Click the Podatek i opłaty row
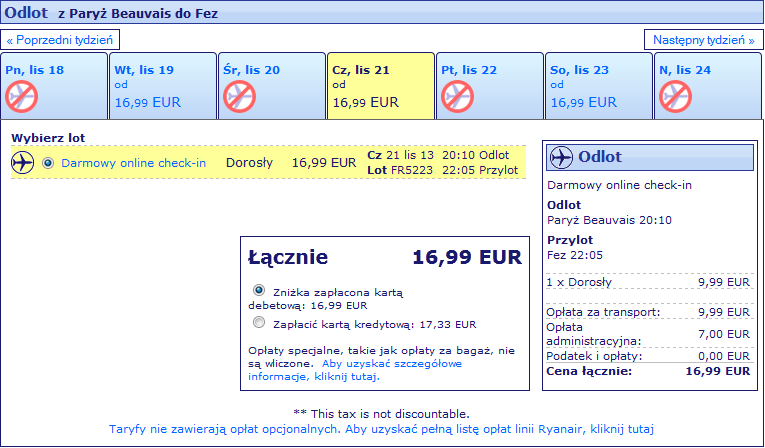Image resolution: width=765 pixels, height=448 pixels. [x=648, y=356]
